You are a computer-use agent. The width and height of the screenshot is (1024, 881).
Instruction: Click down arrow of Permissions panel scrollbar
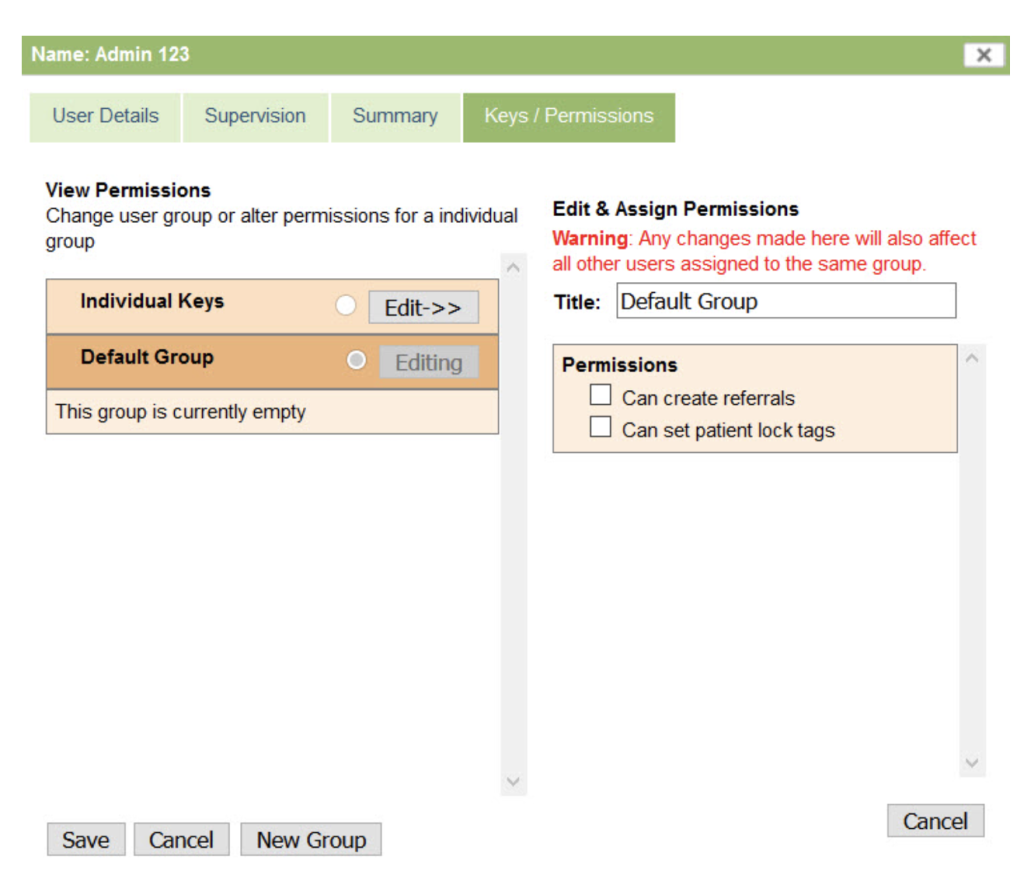(971, 762)
